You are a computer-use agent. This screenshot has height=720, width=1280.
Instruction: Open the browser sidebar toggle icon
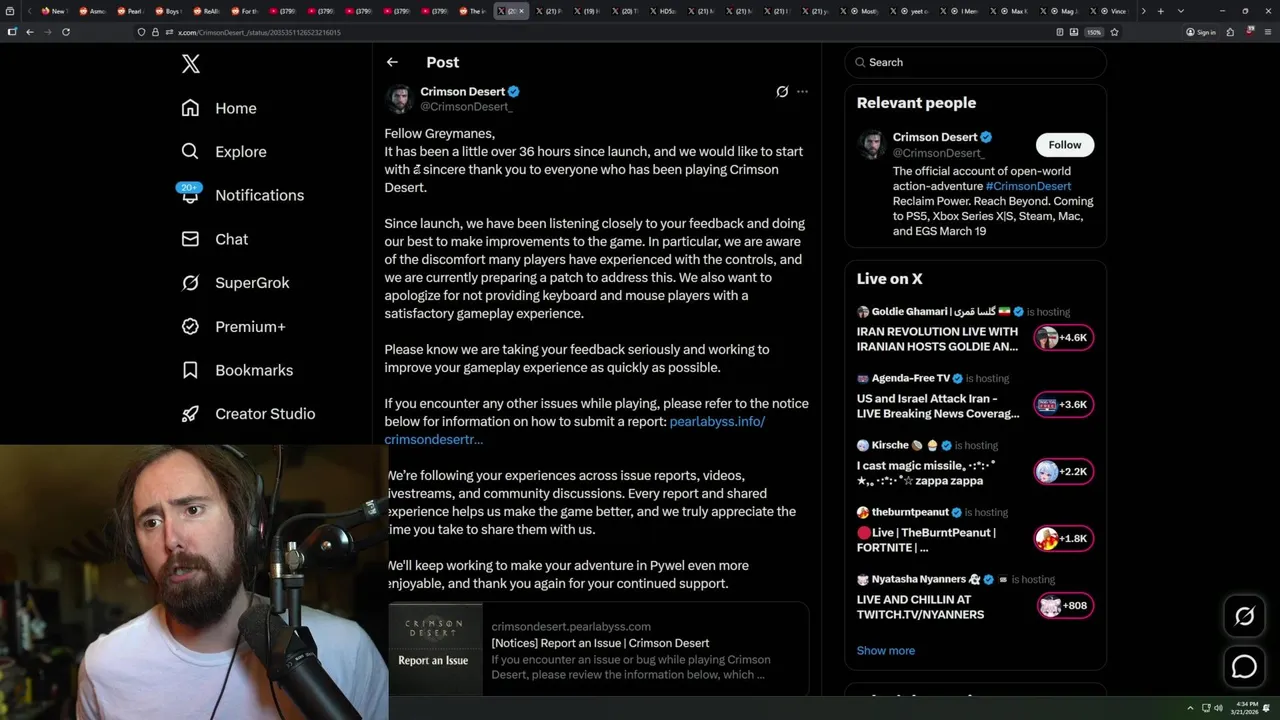click(x=11, y=32)
